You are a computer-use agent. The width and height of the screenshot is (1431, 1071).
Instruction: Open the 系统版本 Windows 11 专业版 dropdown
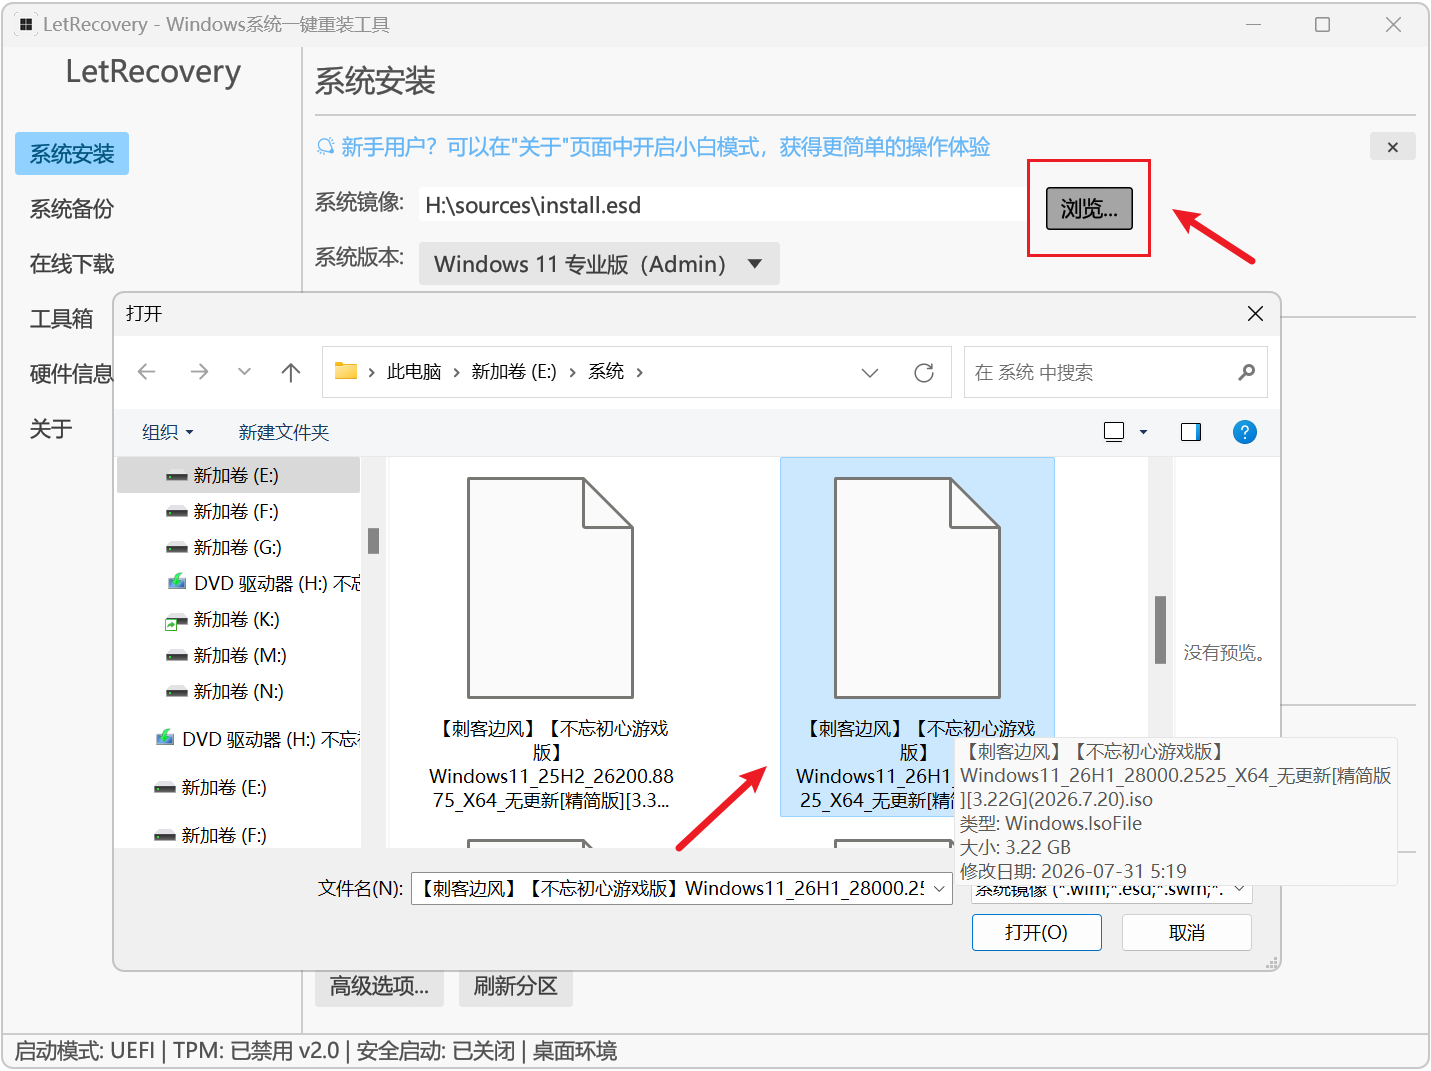point(599,264)
